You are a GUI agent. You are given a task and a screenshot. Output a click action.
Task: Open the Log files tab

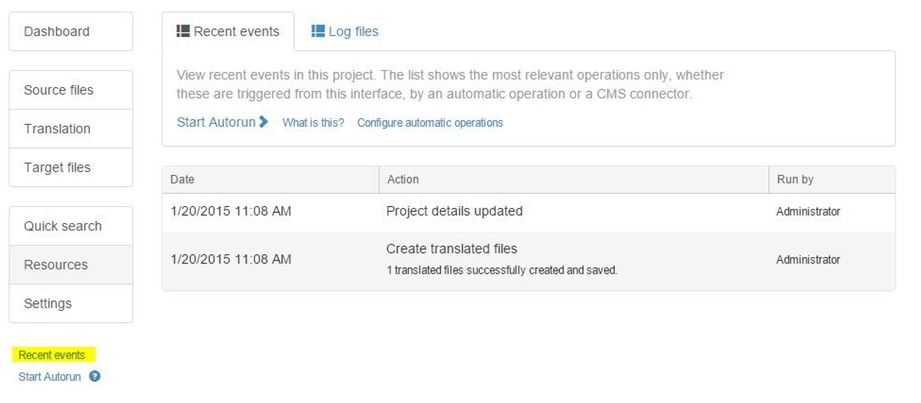click(x=345, y=31)
